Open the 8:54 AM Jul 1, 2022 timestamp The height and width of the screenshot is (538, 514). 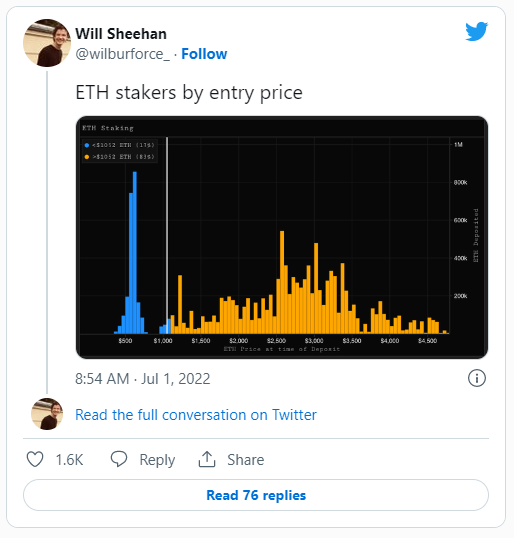click(x=143, y=379)
